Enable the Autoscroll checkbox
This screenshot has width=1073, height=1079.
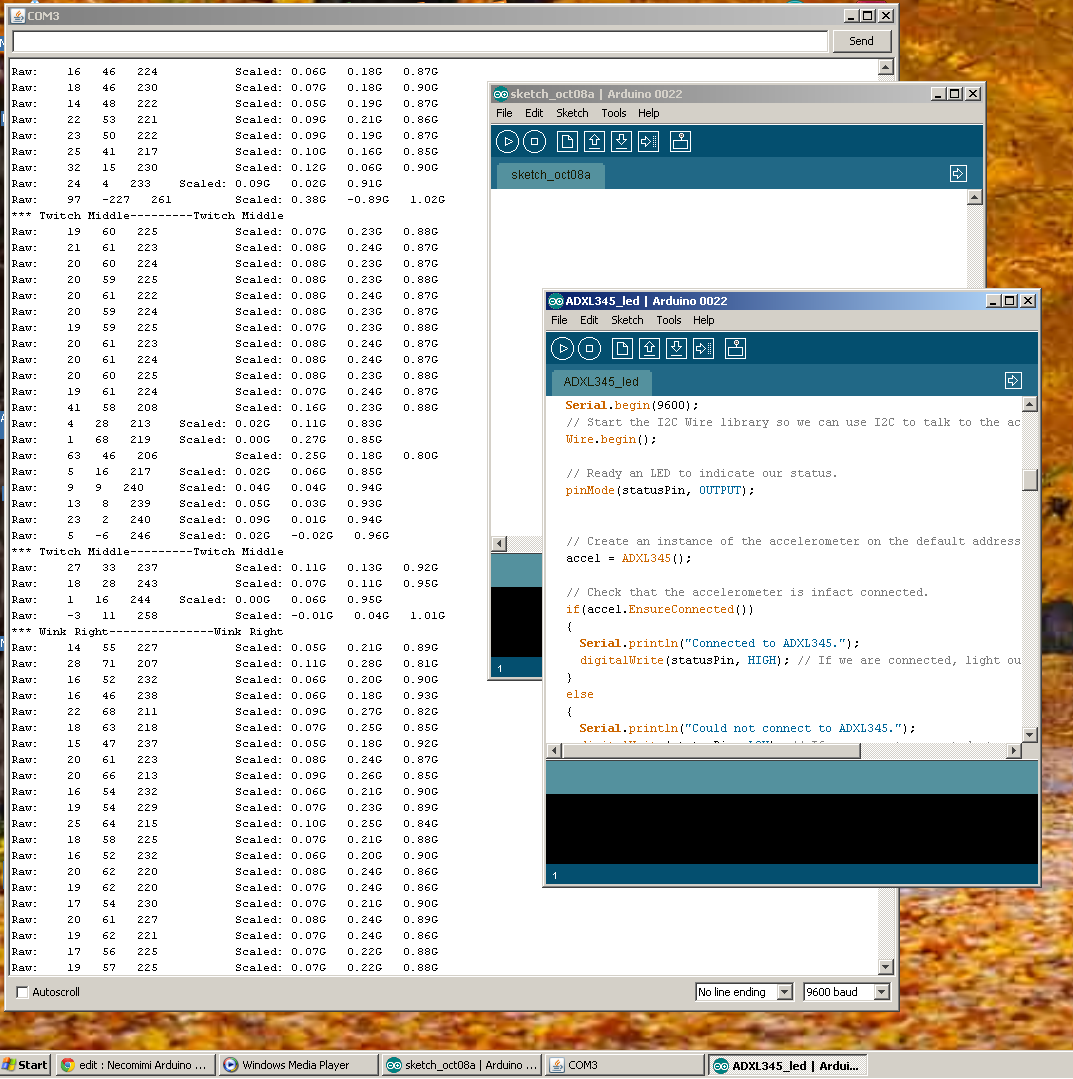pyautogui.click(x=22, y=992)
